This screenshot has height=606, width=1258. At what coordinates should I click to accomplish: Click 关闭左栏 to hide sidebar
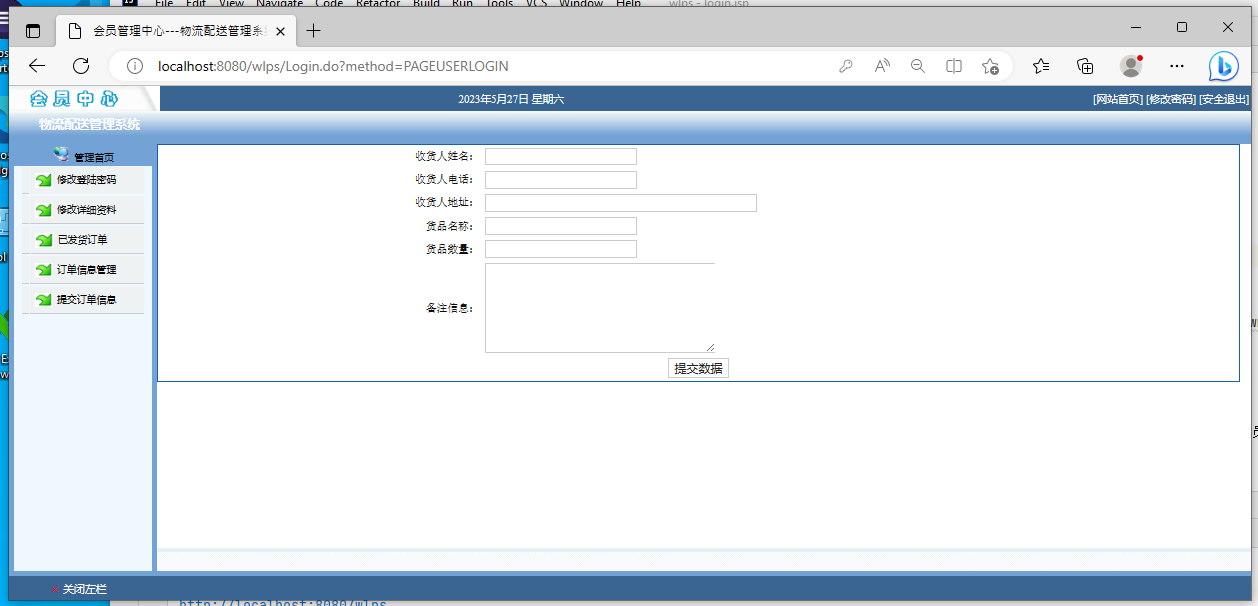pos(84,590)
